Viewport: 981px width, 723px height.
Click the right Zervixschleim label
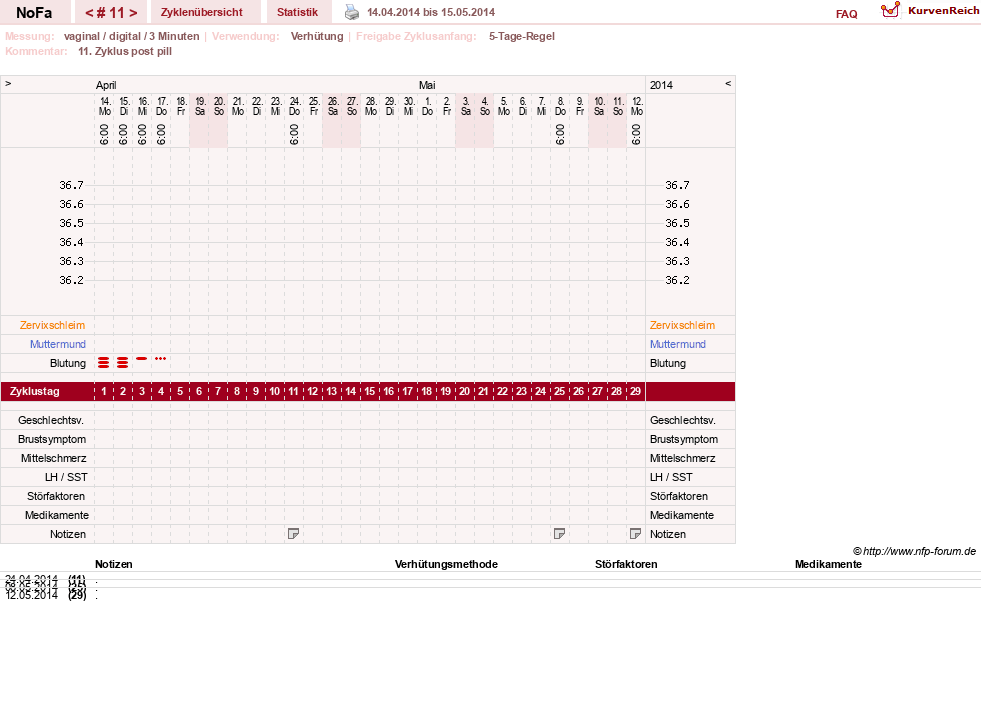[682, 325]
